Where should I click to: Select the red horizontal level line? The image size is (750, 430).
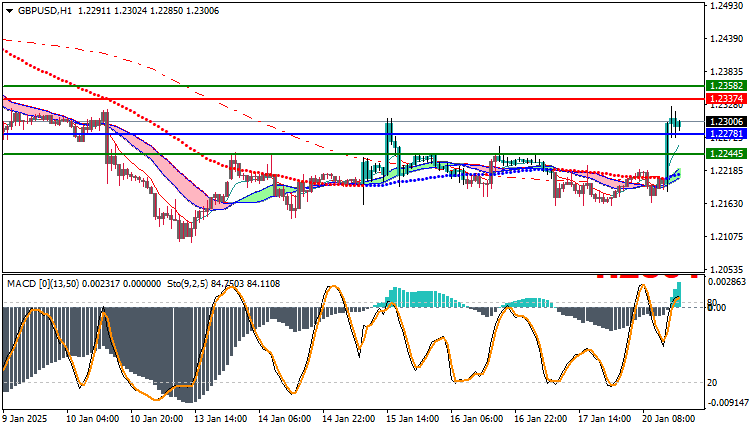354,99
